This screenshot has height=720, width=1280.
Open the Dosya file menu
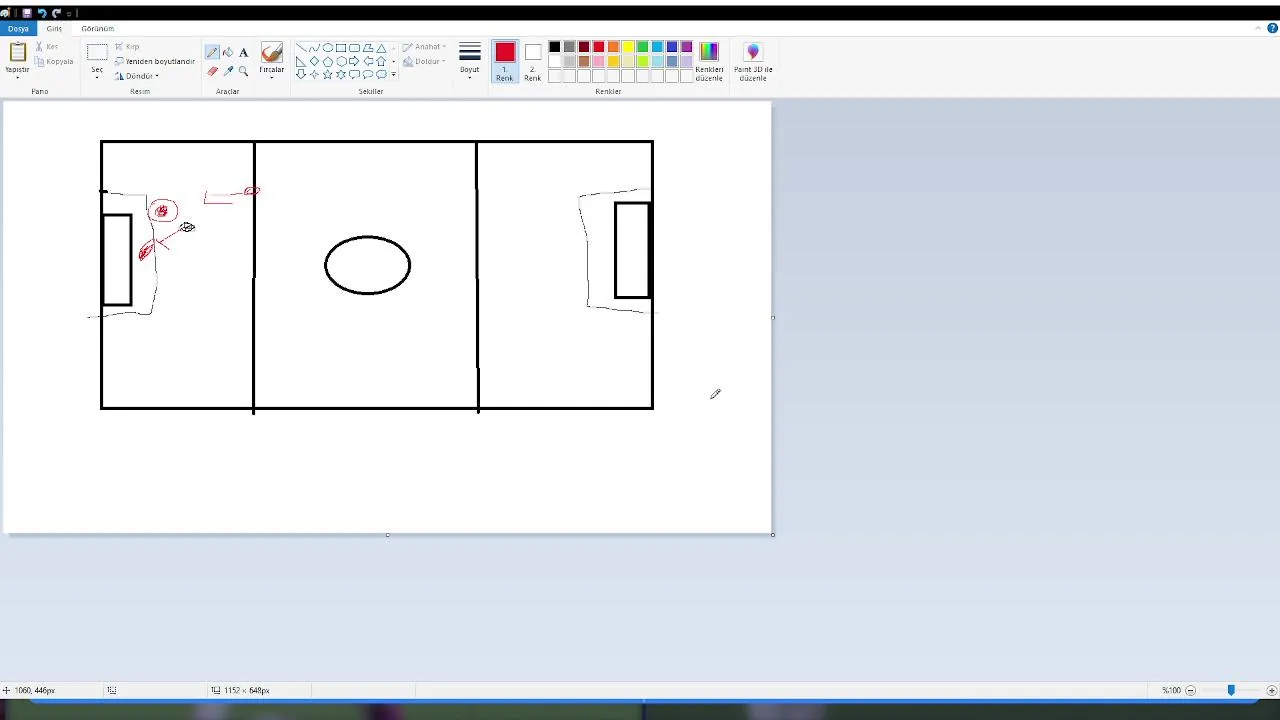(18, 28)
